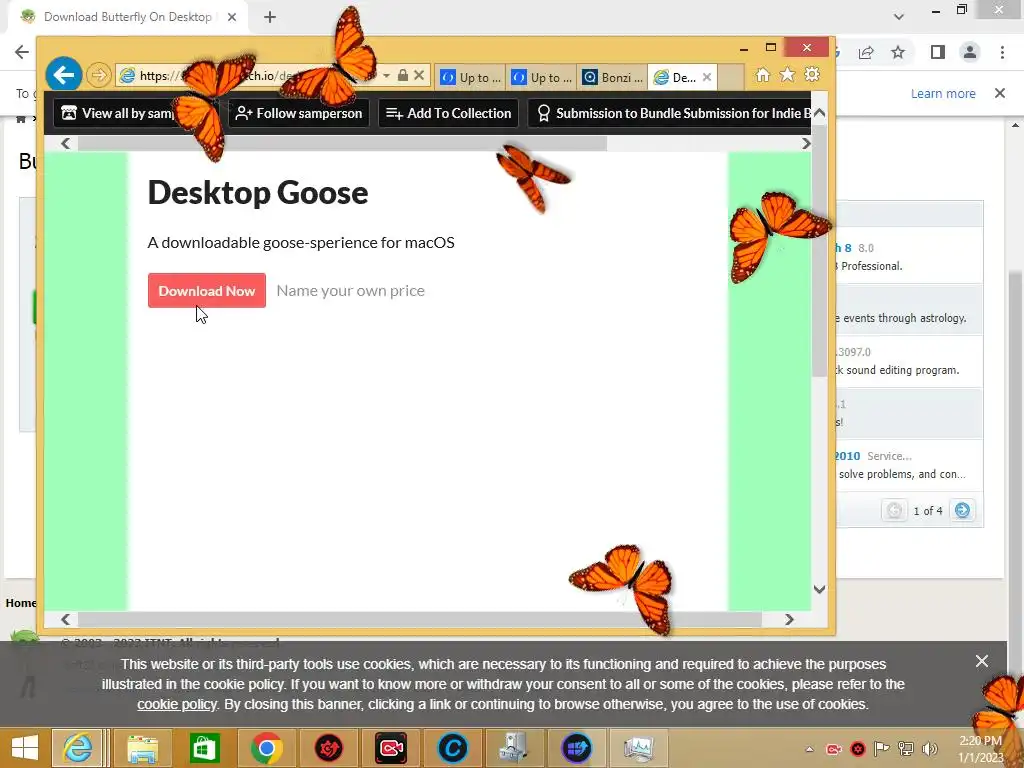
Task: Click 'Learn more' in Chrome info bar
Action: pyautogui.click(x=943, y=93)
